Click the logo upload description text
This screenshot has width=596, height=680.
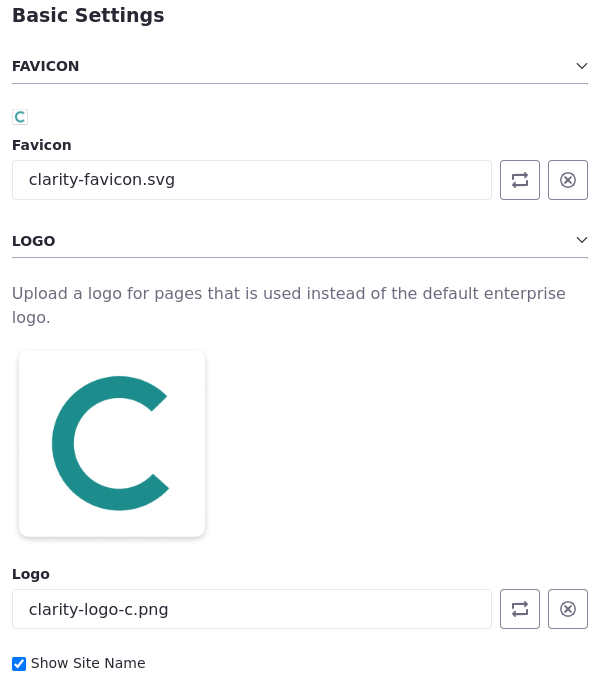pos(289,305)
